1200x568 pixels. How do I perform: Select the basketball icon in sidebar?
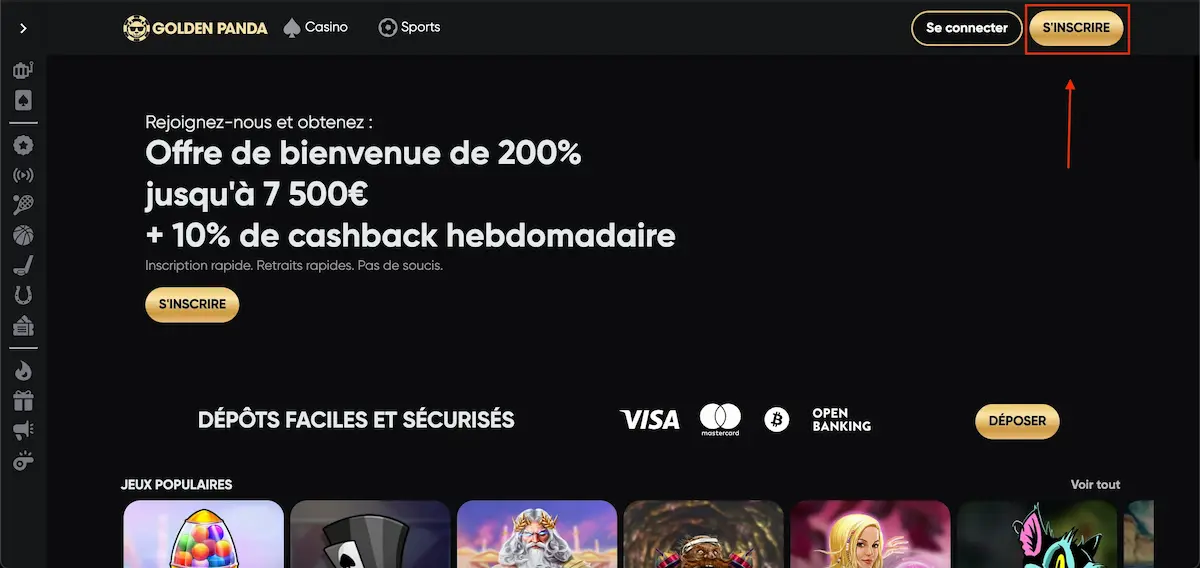coord(23,236)
